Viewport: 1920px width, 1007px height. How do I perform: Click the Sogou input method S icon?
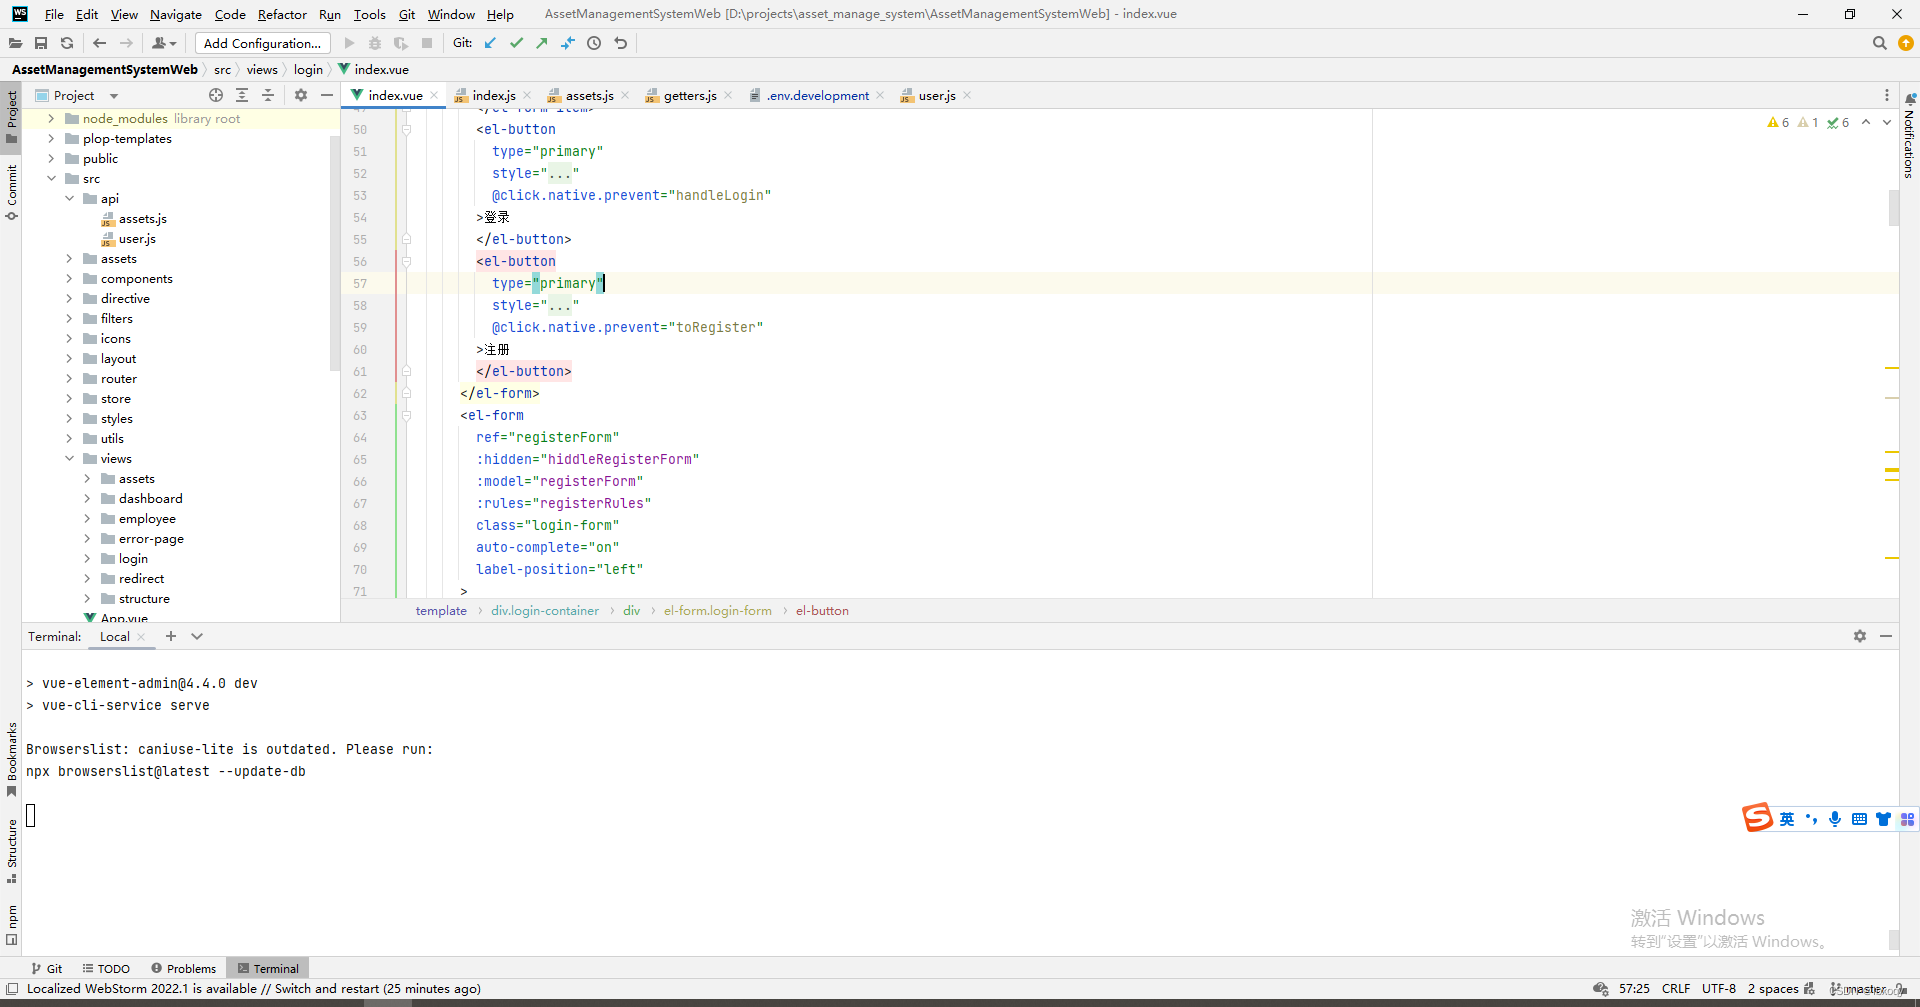[1757, 818]
